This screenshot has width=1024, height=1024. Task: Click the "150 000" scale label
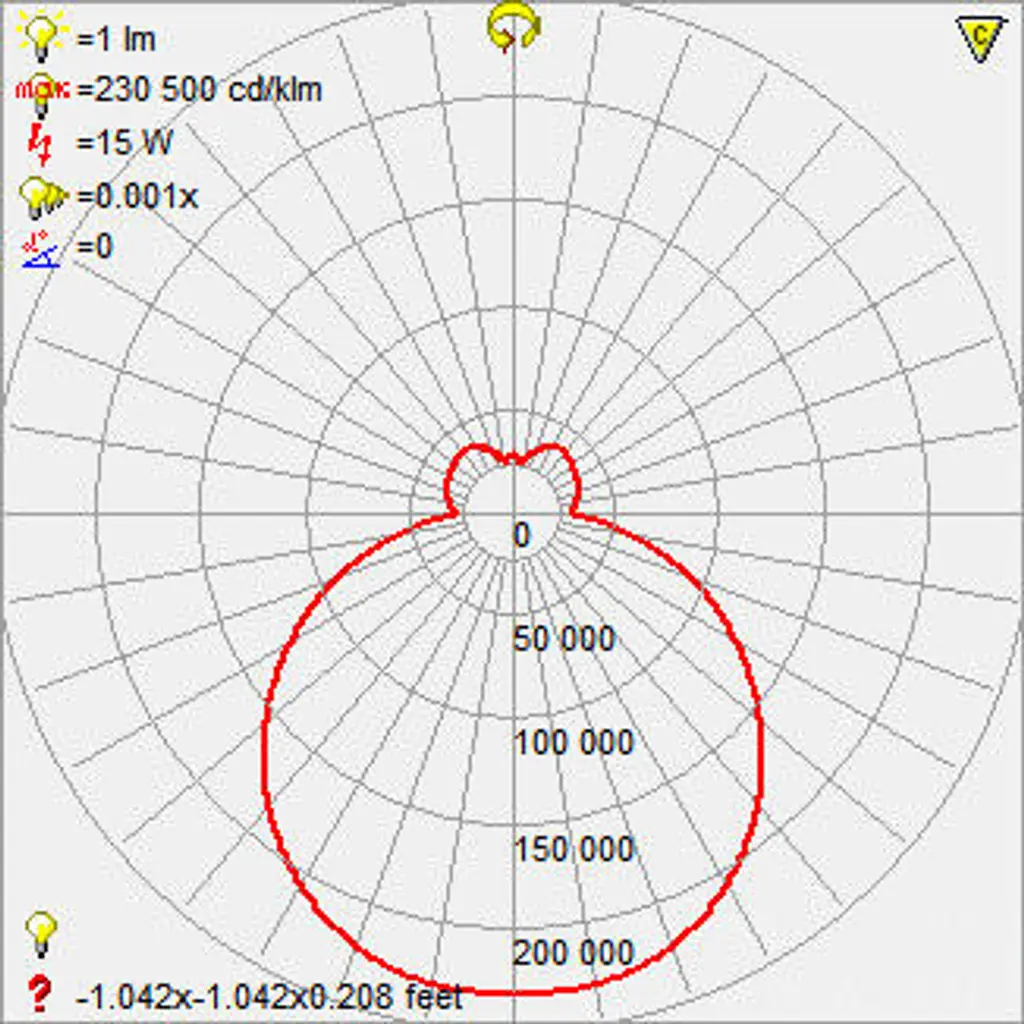(x=574, y=849)
